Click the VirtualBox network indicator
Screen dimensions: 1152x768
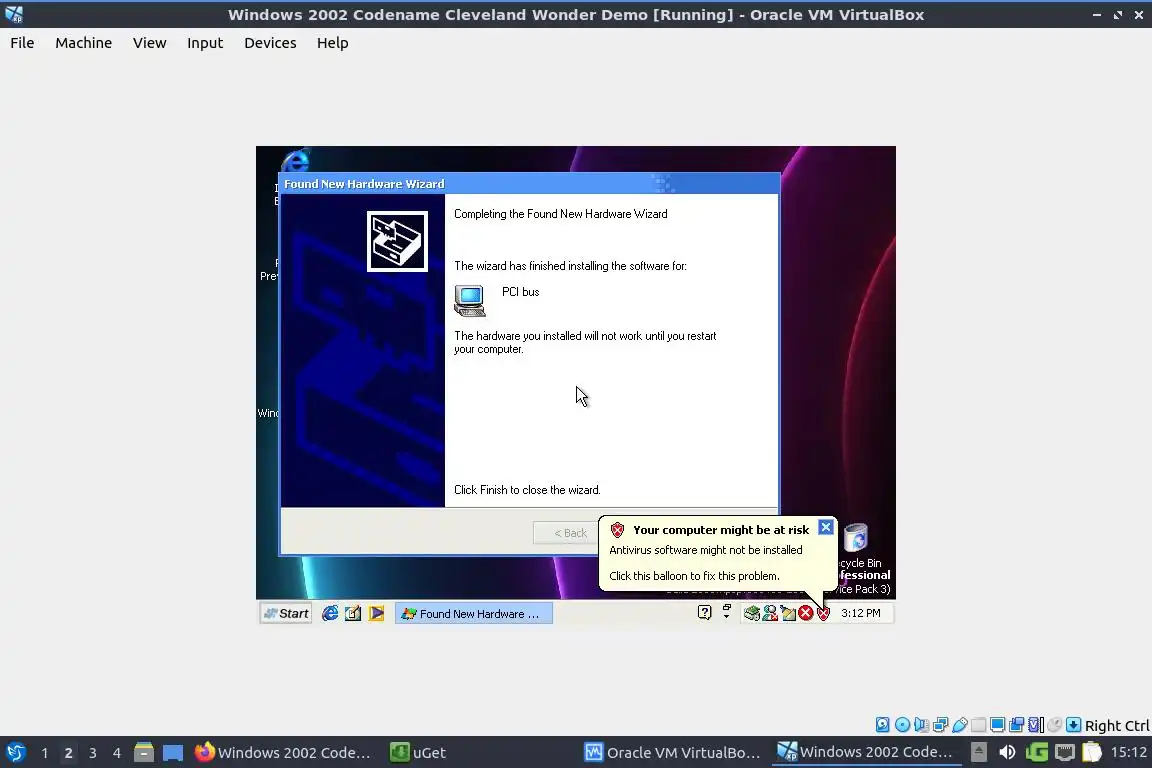pos(940,725)
